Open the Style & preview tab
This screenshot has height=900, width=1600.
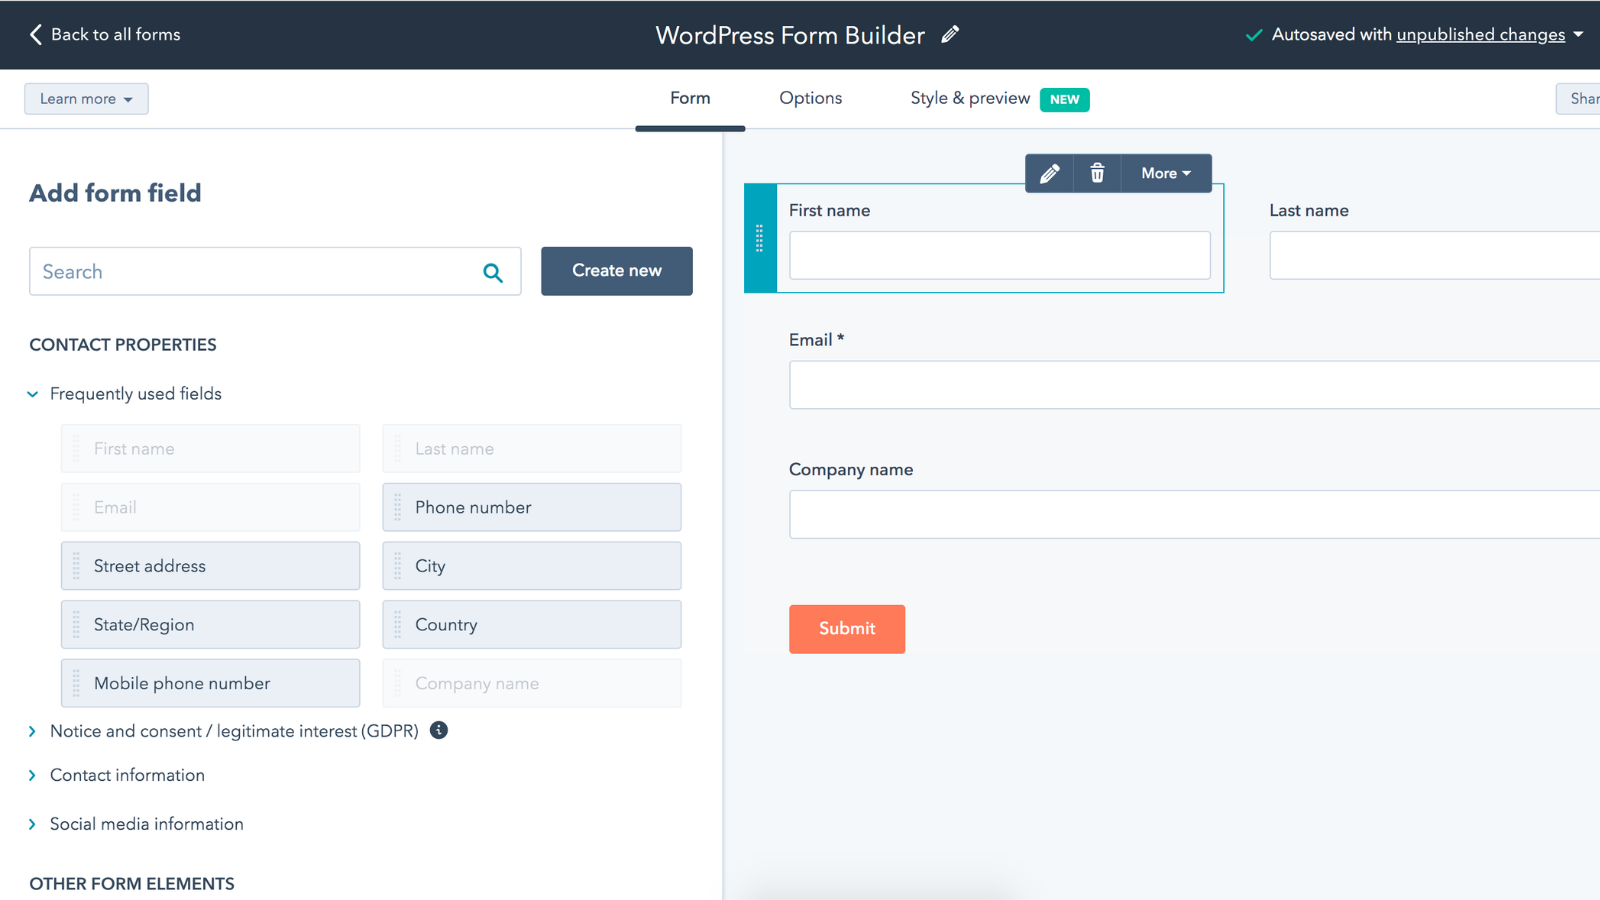click(x=970, y=98)
